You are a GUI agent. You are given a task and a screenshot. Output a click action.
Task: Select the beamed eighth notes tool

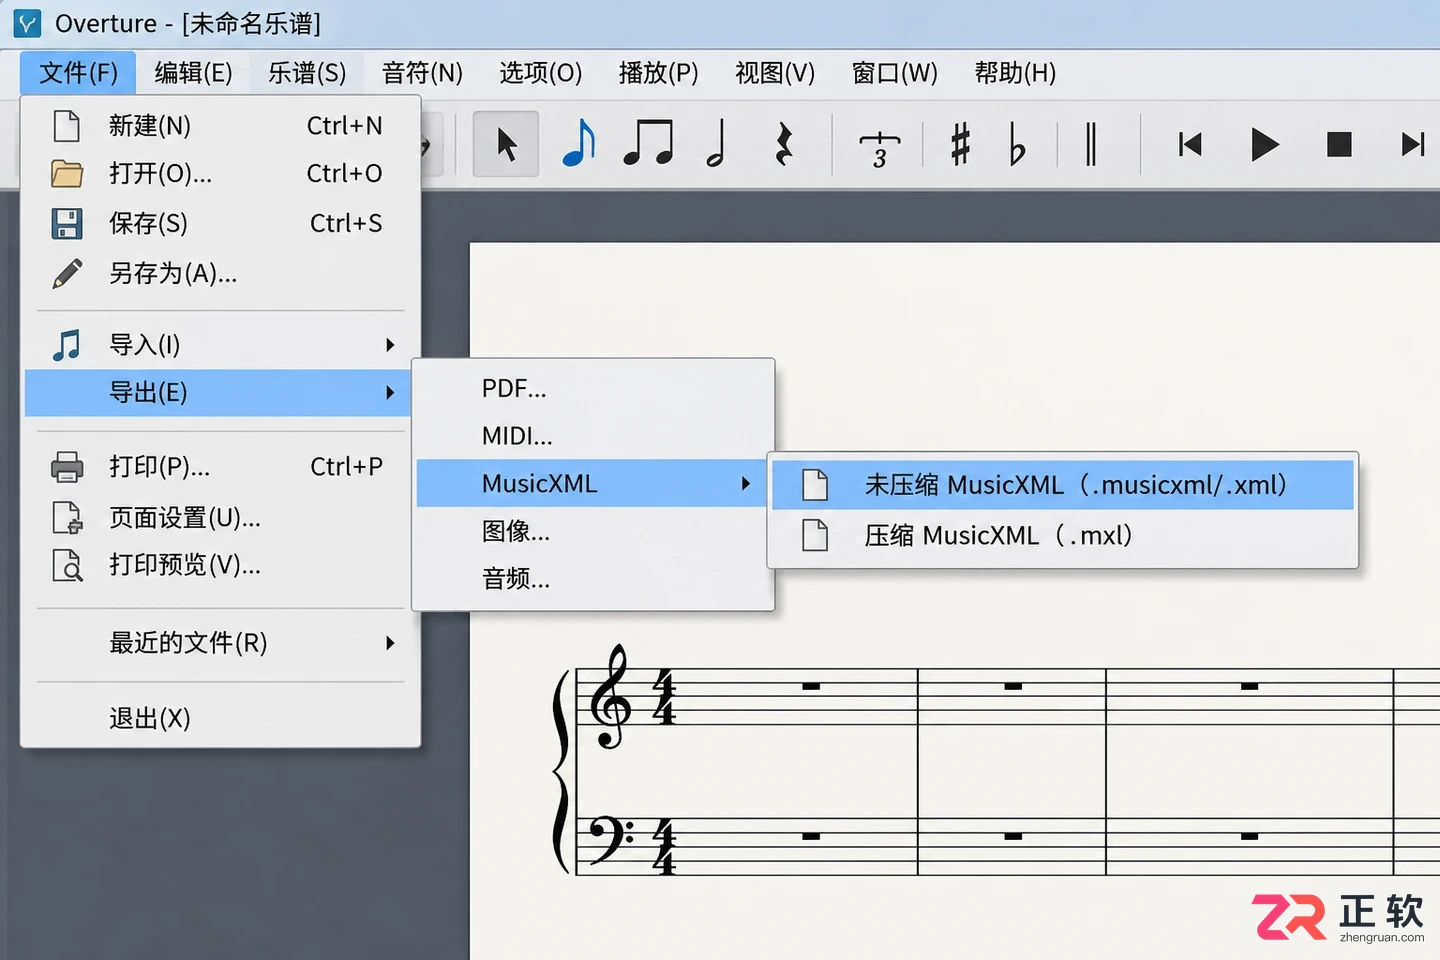click(648, 144)
